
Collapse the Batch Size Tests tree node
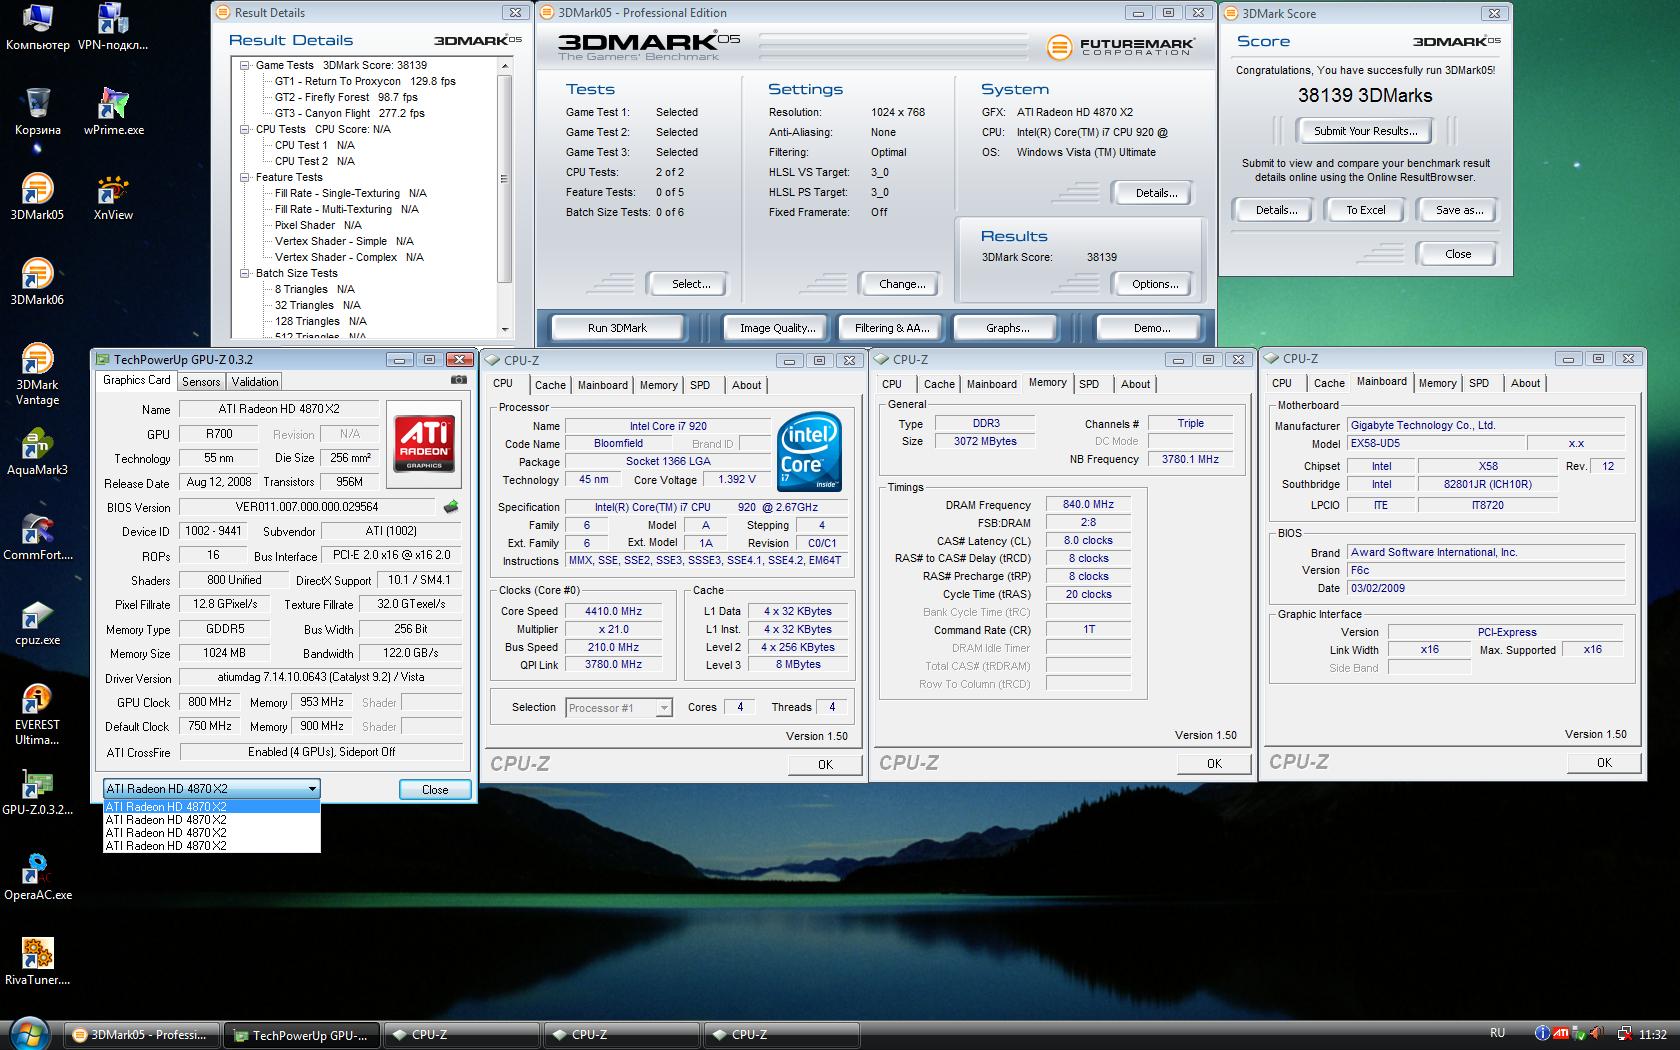point(245,273)
